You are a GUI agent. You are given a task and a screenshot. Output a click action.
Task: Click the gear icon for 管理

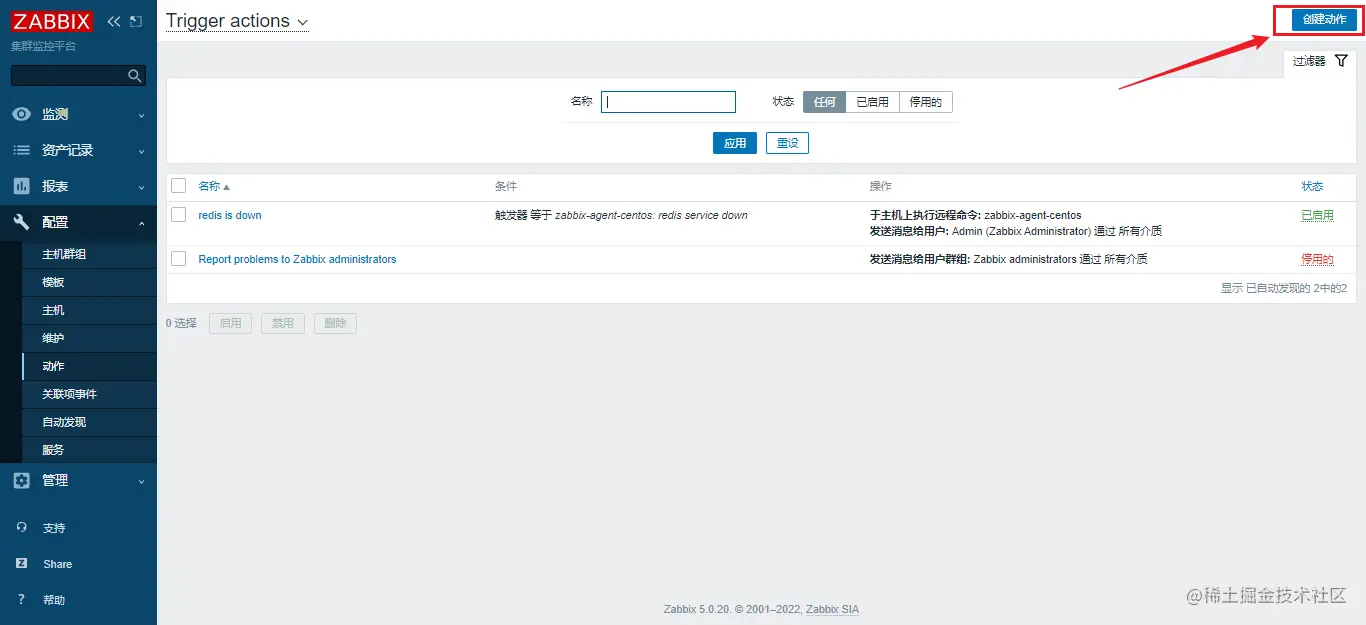click(x=21, y=480)
